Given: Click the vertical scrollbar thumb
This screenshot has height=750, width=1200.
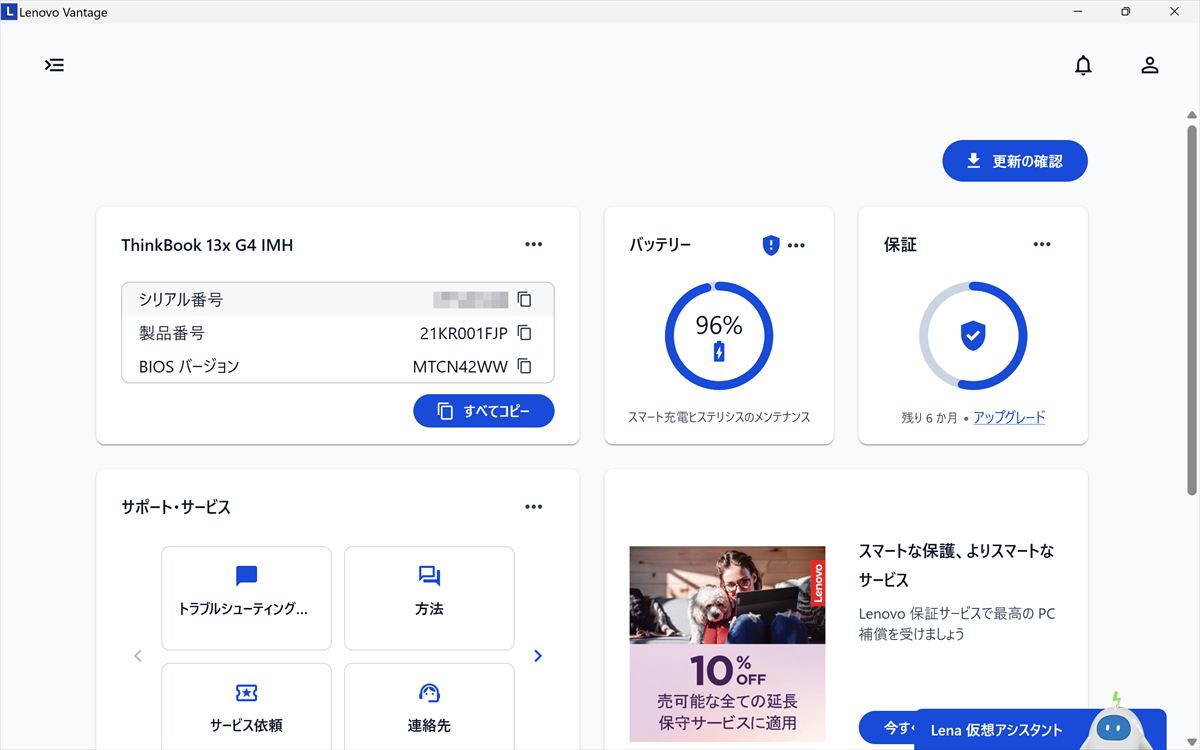Looking at the screenshot, I should [x=1192, y=310].
